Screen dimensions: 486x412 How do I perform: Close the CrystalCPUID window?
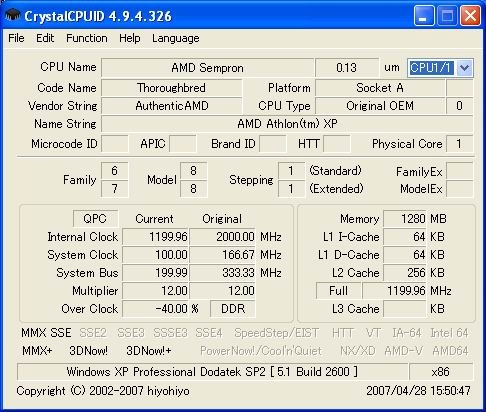tap(470, 16)
